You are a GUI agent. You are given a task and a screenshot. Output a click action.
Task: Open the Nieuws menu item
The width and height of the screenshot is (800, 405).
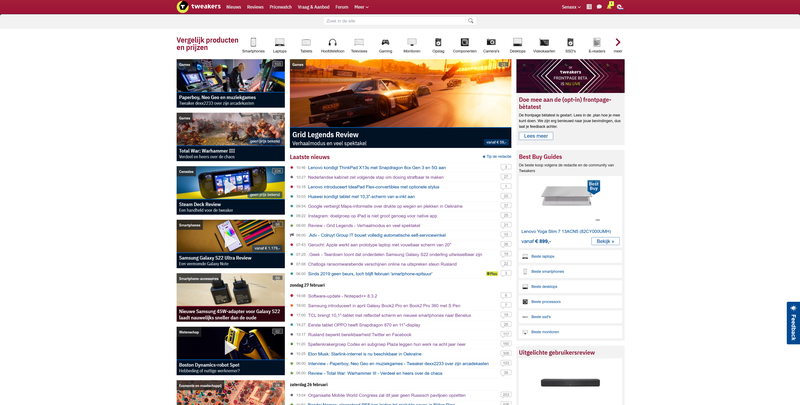234,7
